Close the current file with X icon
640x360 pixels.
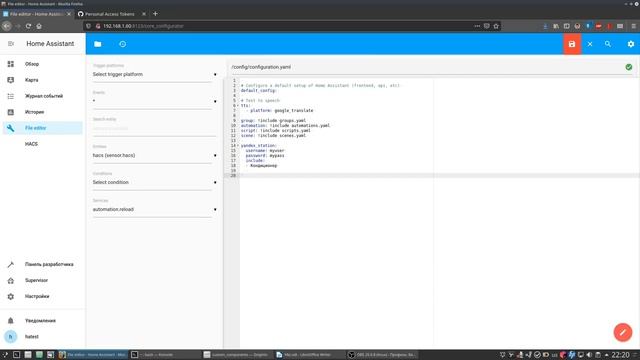point(590,44)
